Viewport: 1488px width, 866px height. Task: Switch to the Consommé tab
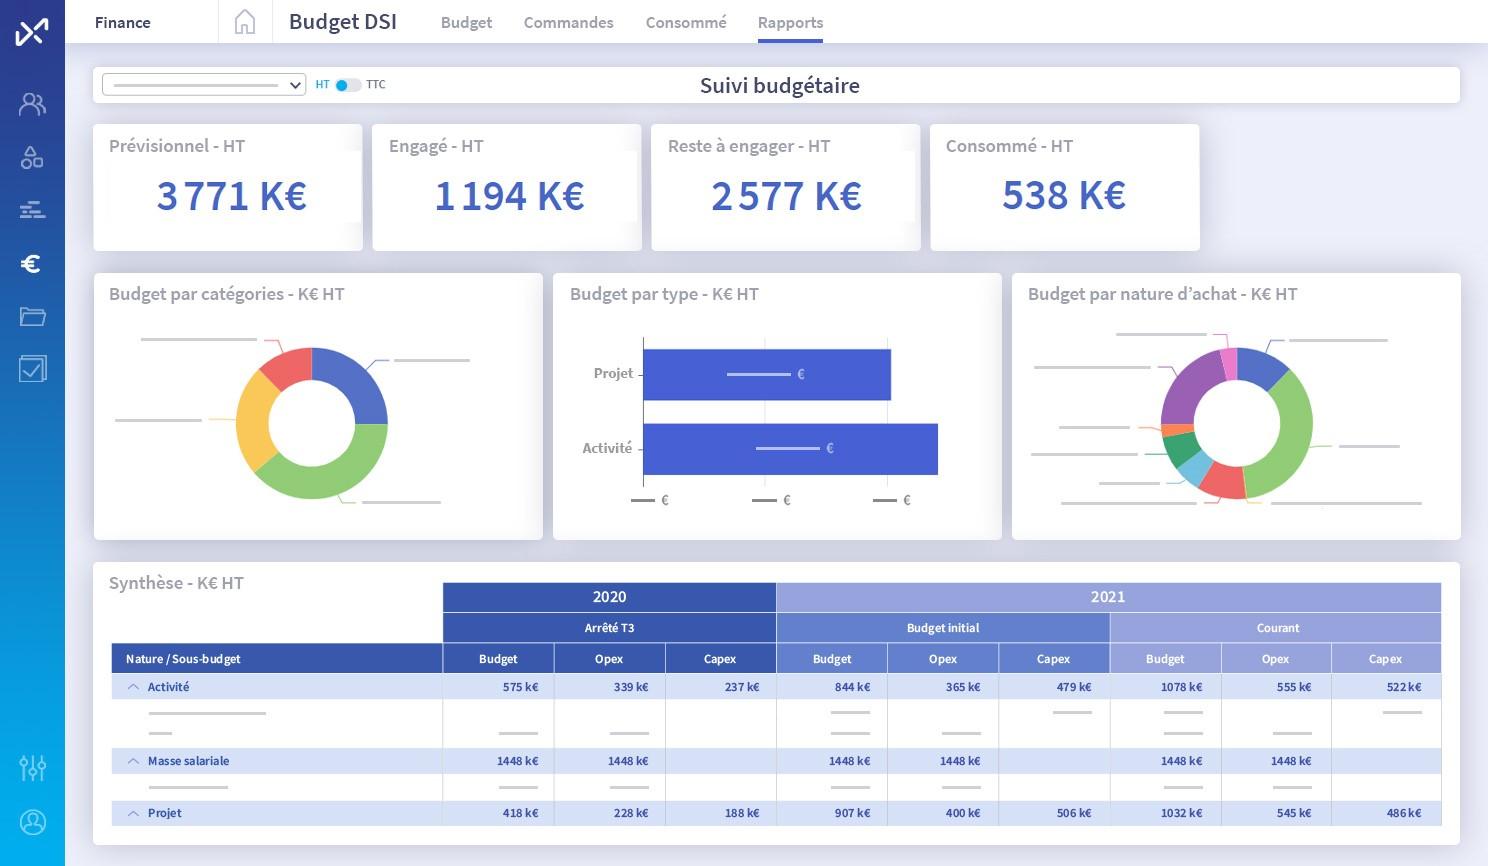coord(686,22)
